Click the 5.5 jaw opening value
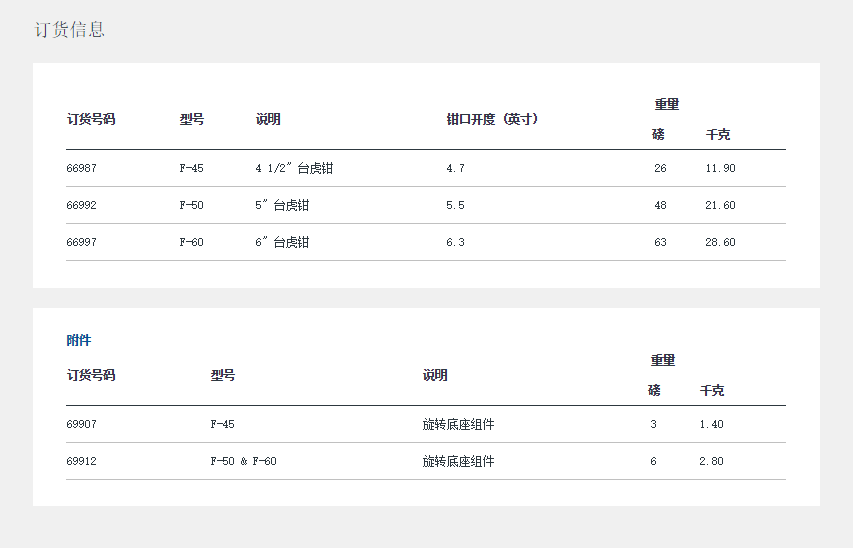Viewport: 853px width, 548px height. click(455, 205)
